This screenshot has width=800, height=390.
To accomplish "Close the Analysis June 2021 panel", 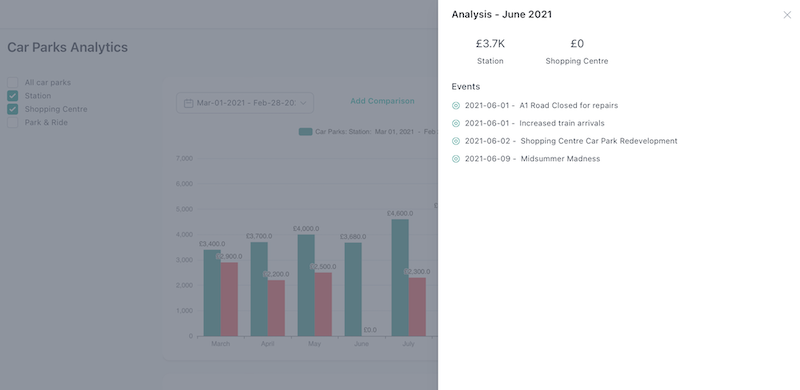I will click(x=787, y=15).
